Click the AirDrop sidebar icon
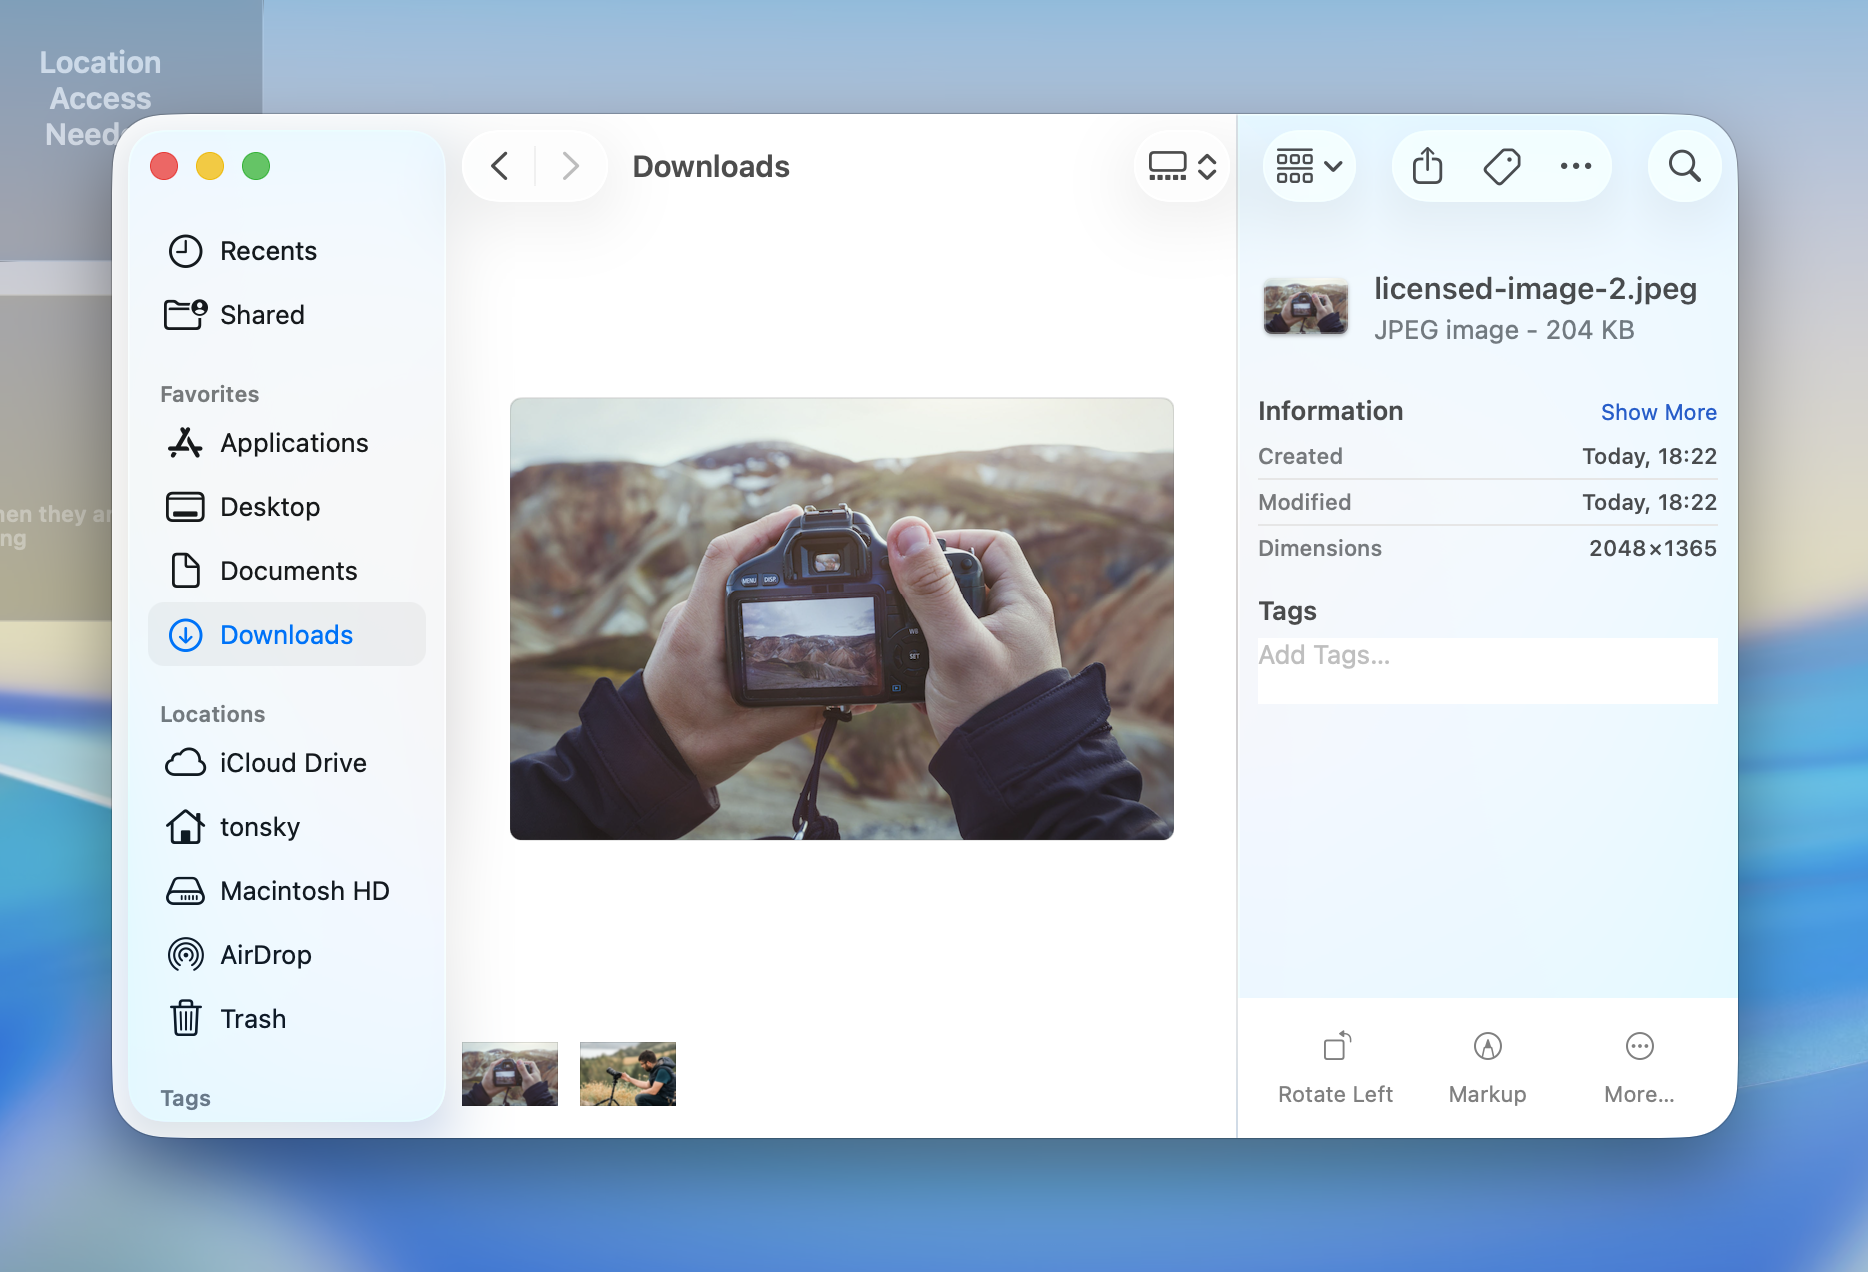The width and height of the screenshot is (1868, 1272). pos(185,955)
